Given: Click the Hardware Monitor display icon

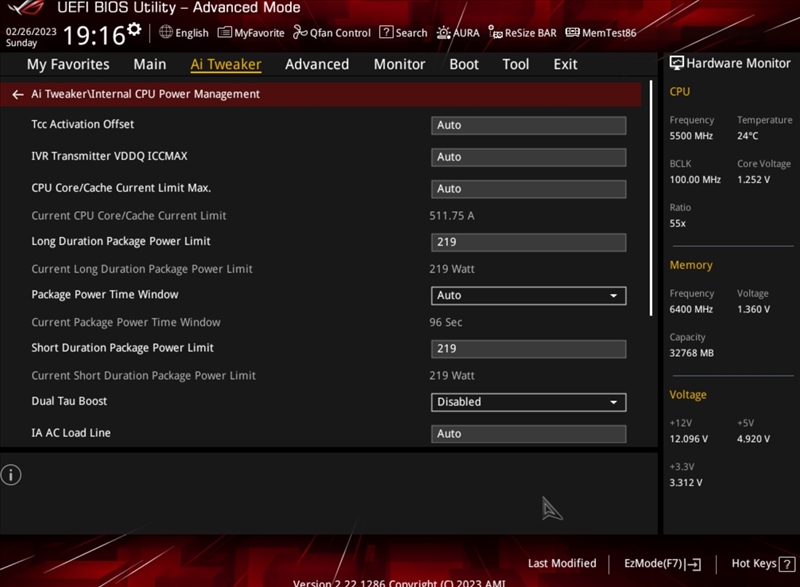Looking at the screenshot, I should (x=677, y=63).
